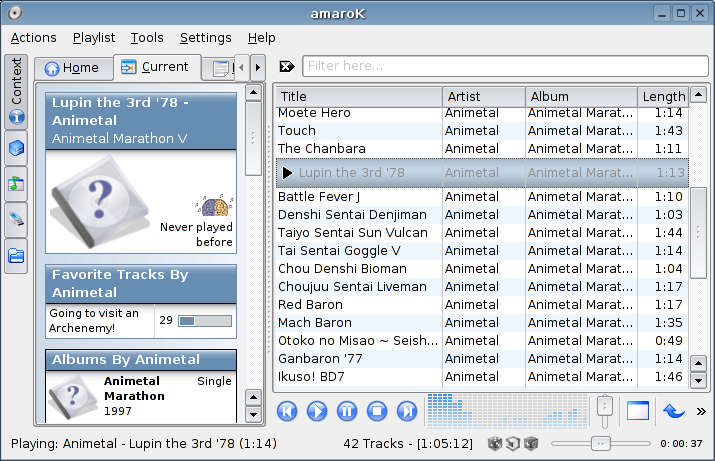This screenshot has height=461, width=715.
Task: Stop playback button
Action: pyautogui.click(x=377, y=411)
